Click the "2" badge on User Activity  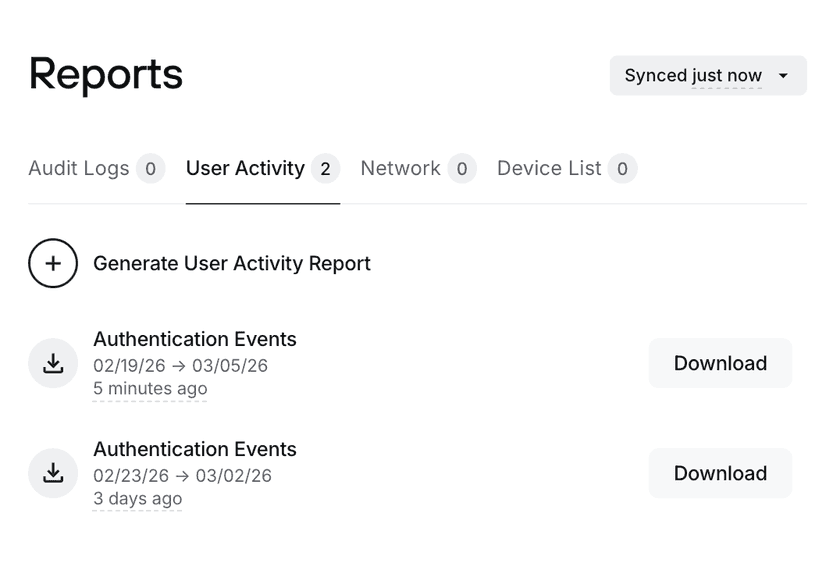[325, 169]
